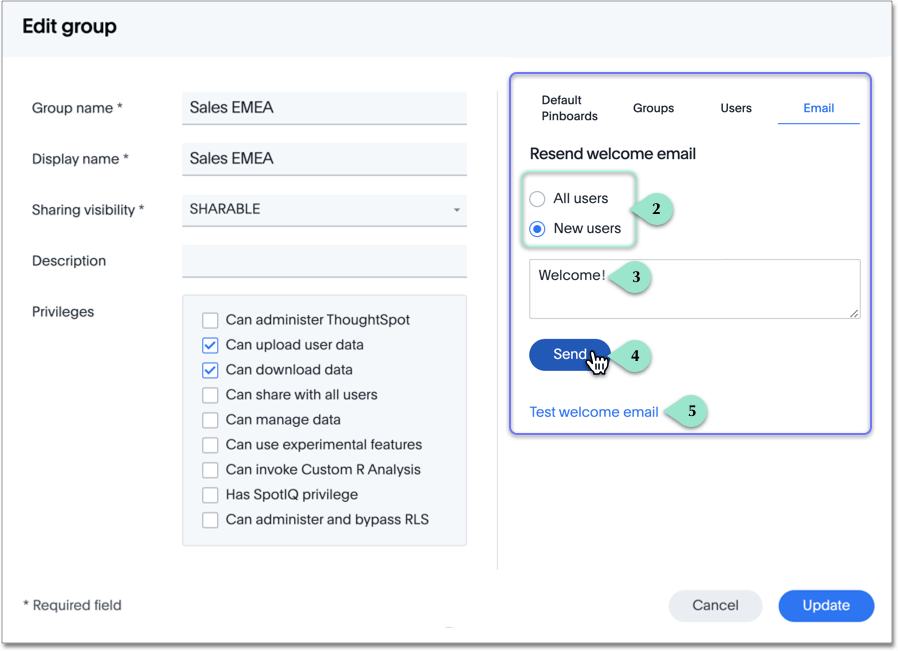Enable Can invoke Custom R Analysis
898x651 pixels.
click(210, 470)
